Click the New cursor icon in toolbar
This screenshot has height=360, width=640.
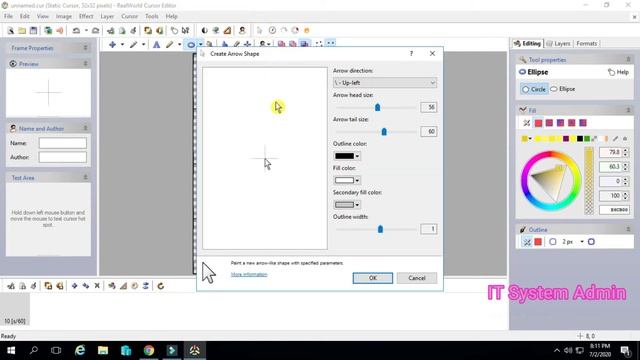[x=11, y=31]
